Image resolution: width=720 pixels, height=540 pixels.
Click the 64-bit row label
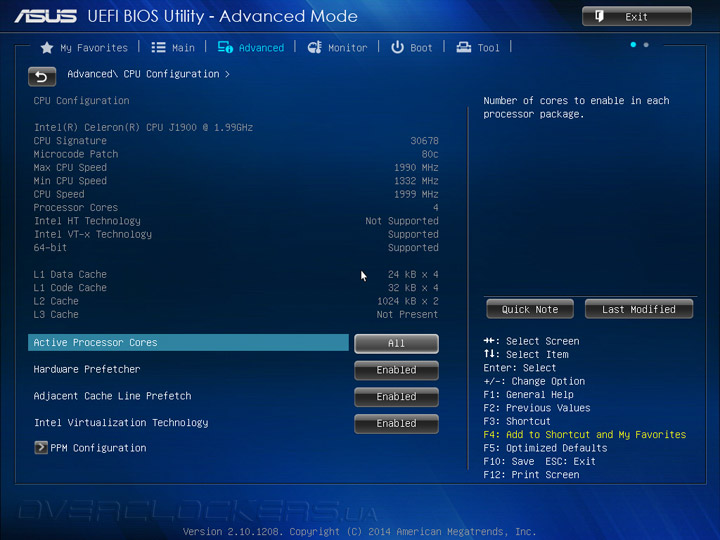coord(50,248)
